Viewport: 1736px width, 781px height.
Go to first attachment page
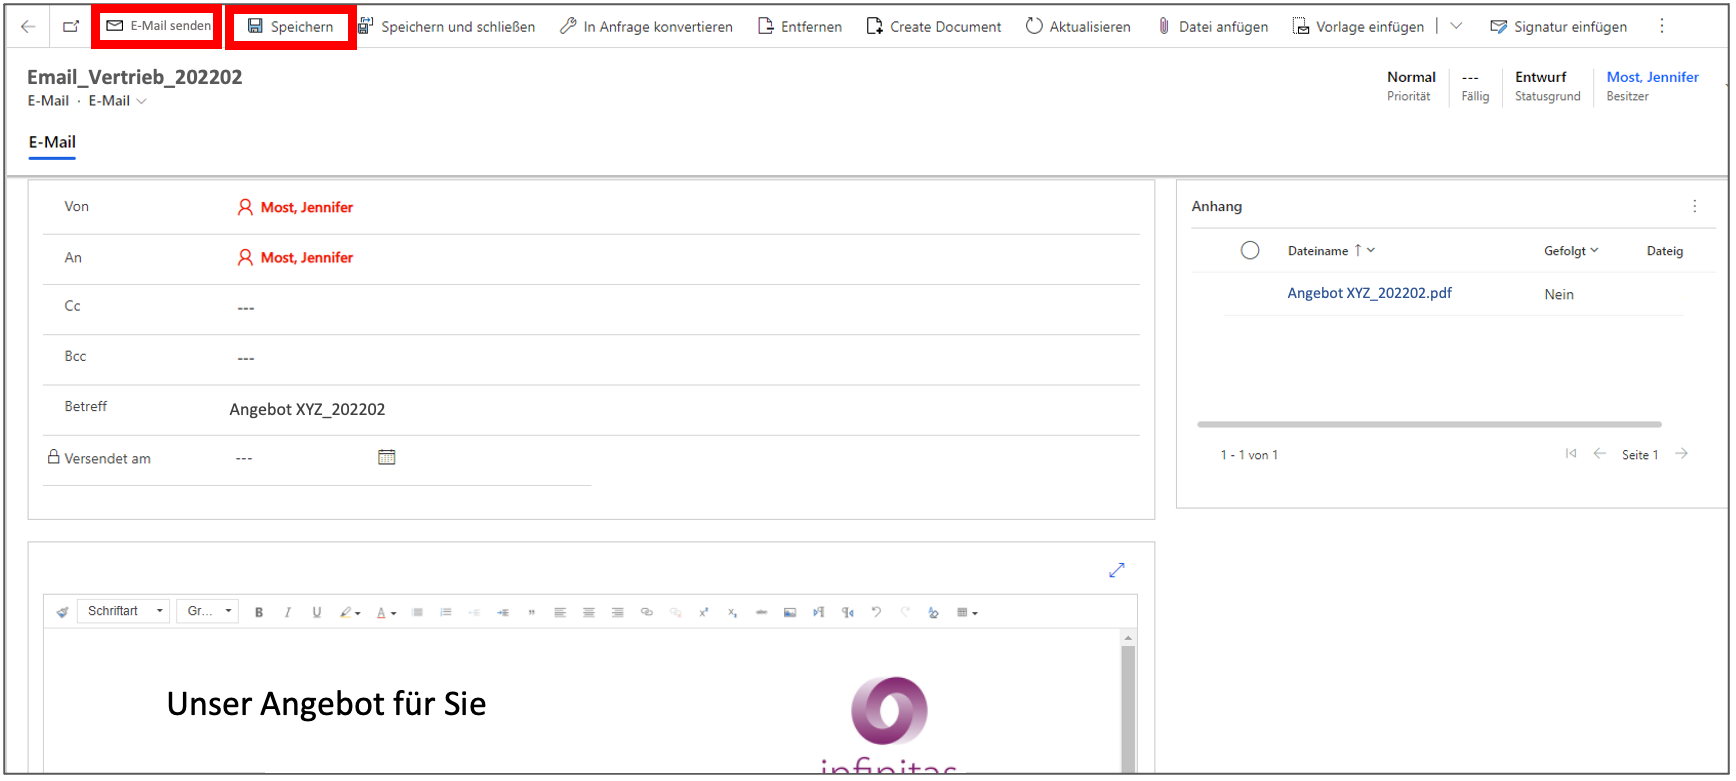pos(1571,454)
